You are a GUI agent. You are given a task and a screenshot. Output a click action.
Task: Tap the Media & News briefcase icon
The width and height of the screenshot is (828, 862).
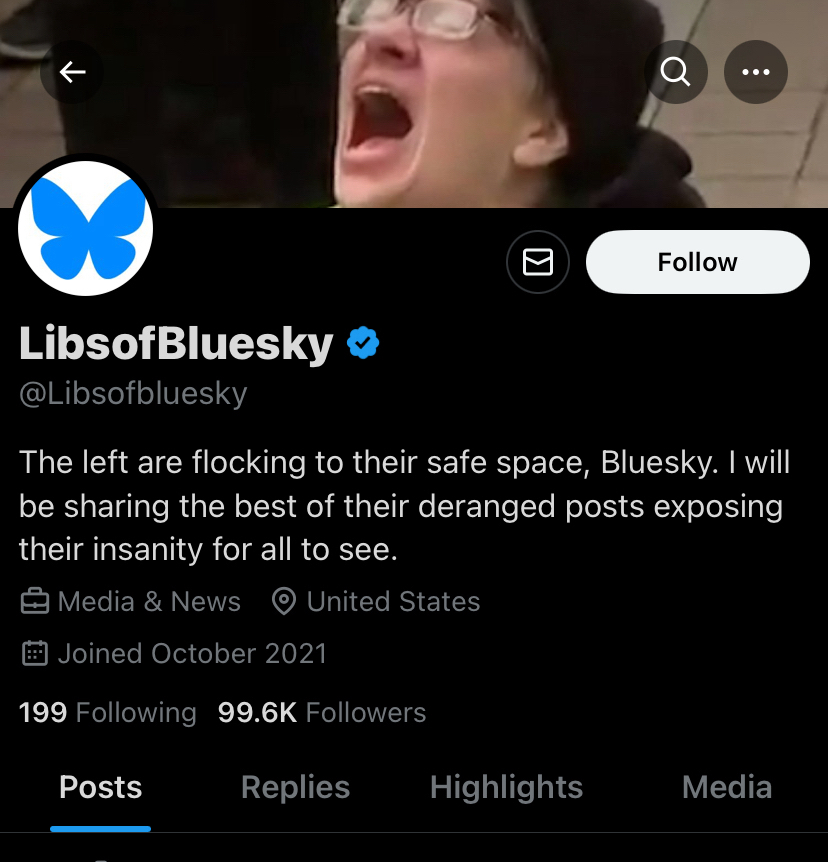click(35, 601)
